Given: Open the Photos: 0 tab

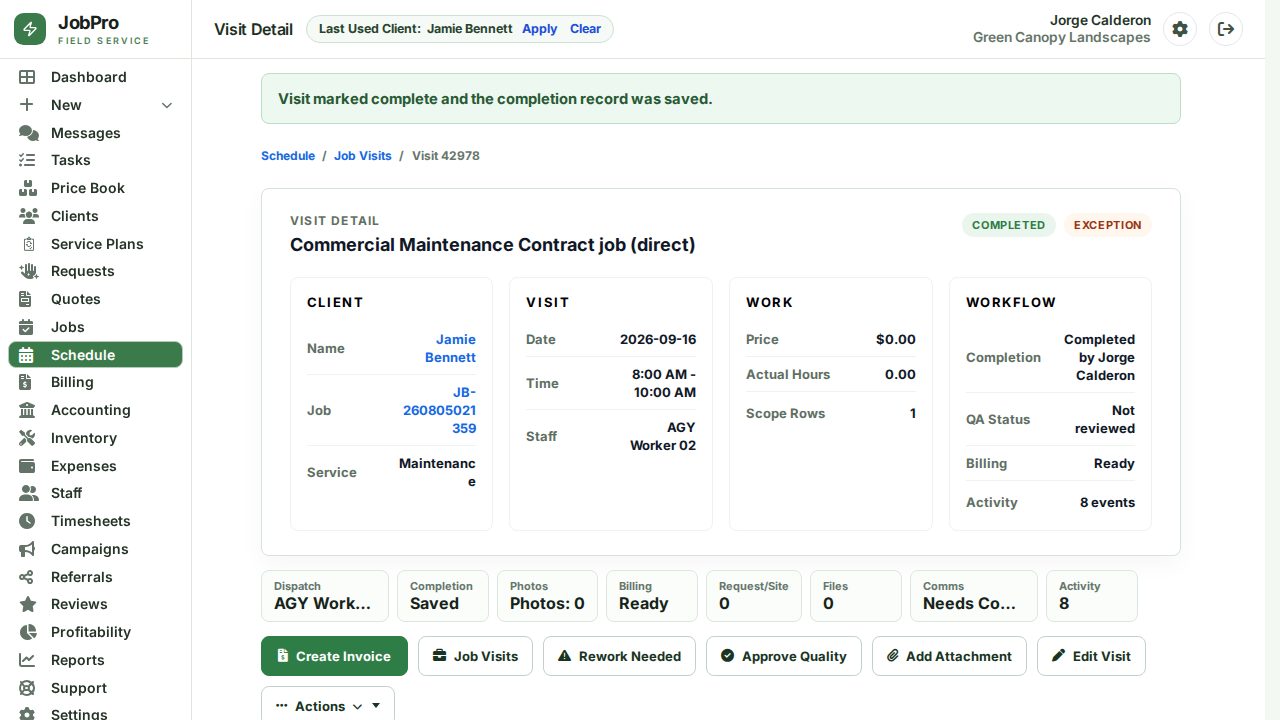Looking at the screenshot, I should pos(547,596).
